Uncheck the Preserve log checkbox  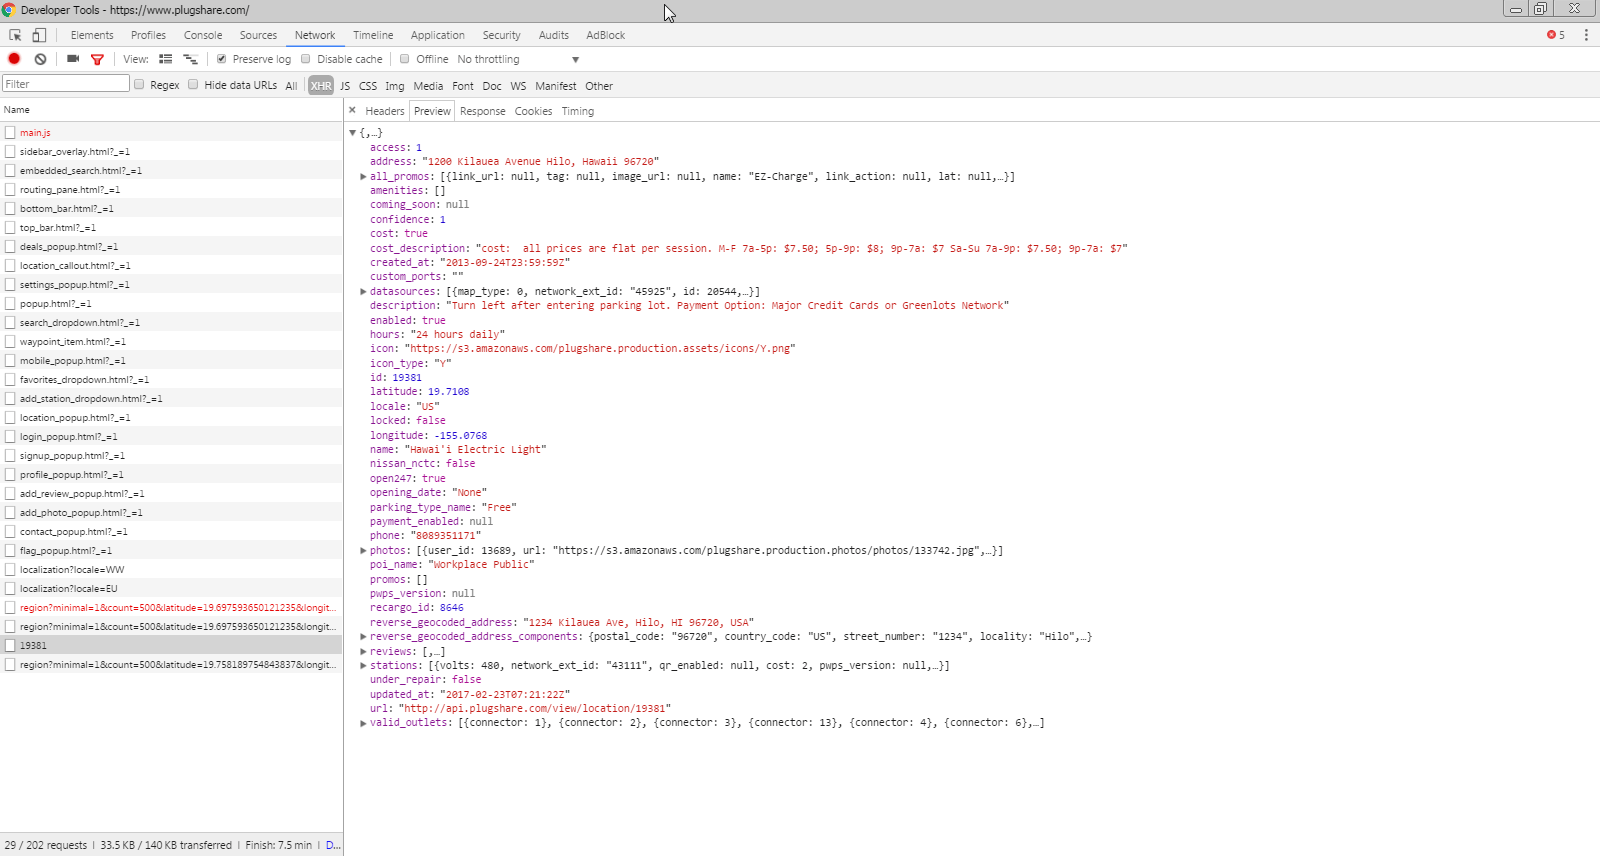pos(221,59)
